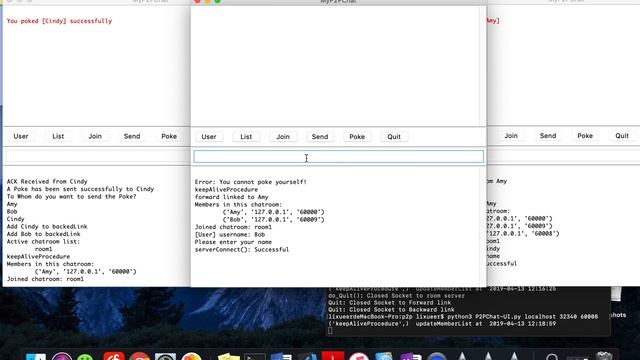Select 'To Whom do you want to send the Poke?'

pyautogui.click(x=71, y=197)
